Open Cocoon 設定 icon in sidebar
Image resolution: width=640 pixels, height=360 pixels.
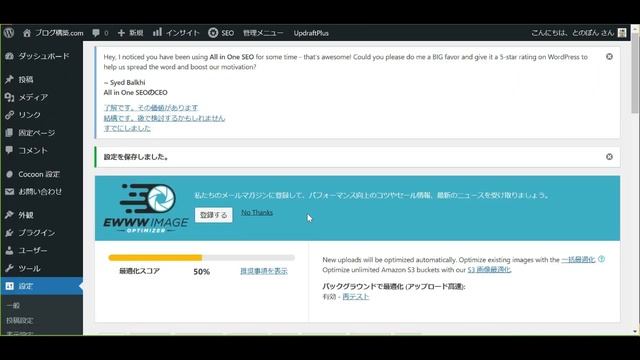tap(9, 174)
